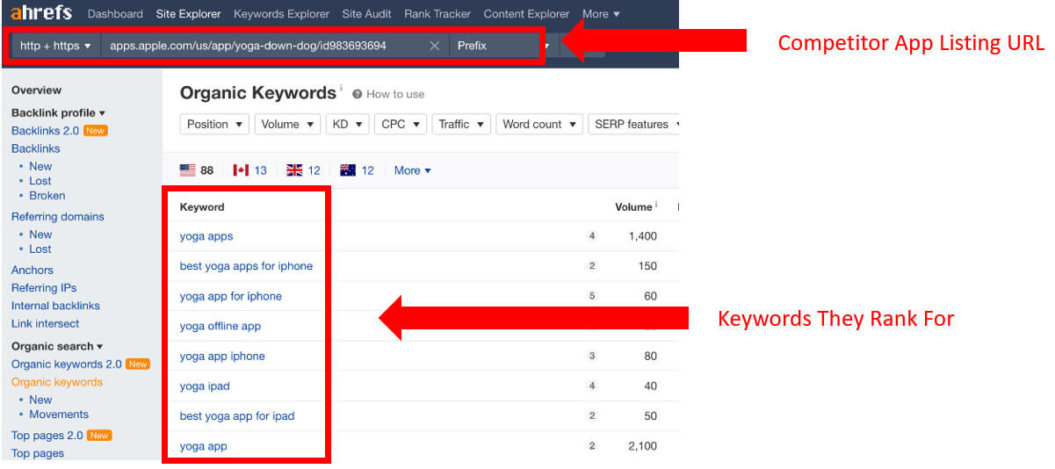Click the 2,100 volume value
This screenshot has width=1055, height=469.
click(643, 446)
